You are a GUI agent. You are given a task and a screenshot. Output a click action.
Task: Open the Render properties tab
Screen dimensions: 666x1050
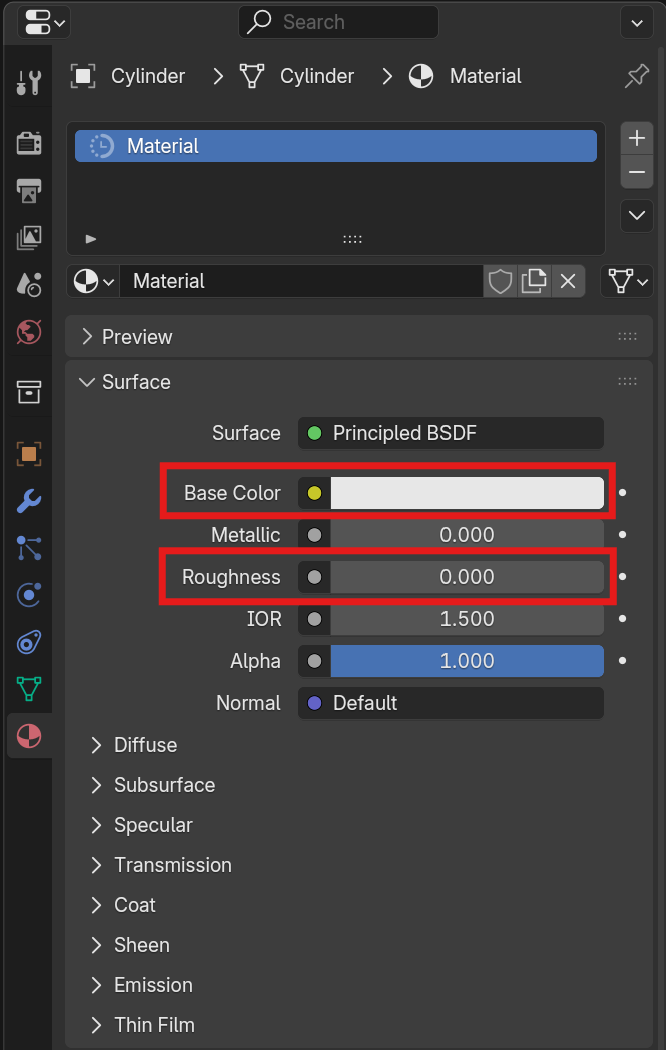coord(29,142)
